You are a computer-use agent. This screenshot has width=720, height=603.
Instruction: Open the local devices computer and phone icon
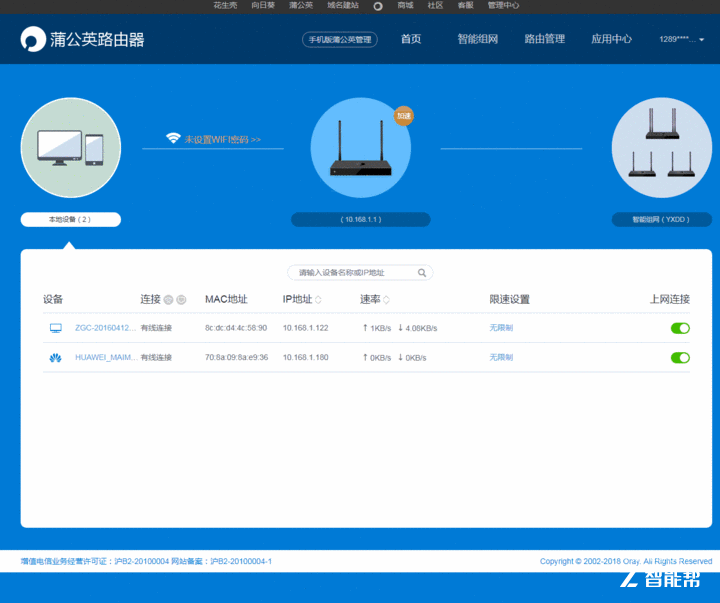tap(71, 147)
